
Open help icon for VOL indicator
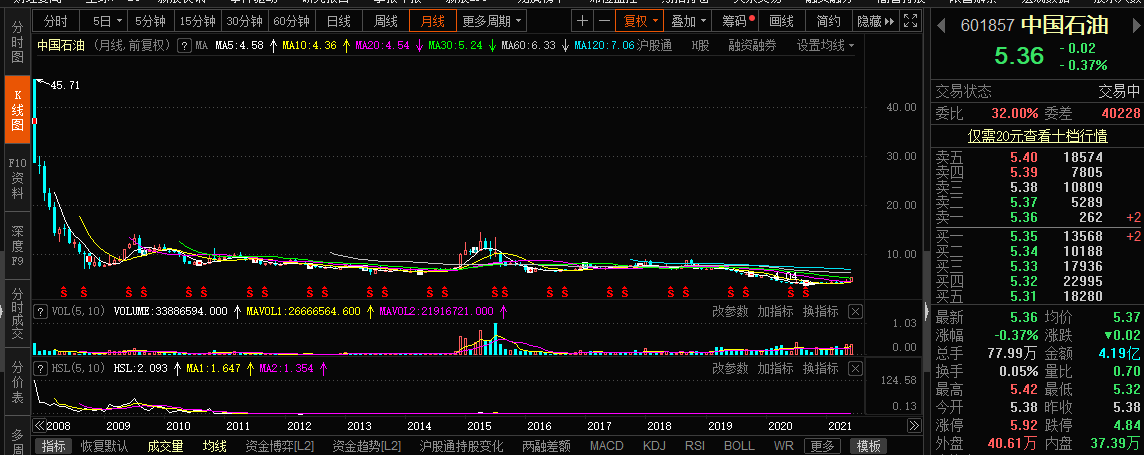[x=40, y=312]
